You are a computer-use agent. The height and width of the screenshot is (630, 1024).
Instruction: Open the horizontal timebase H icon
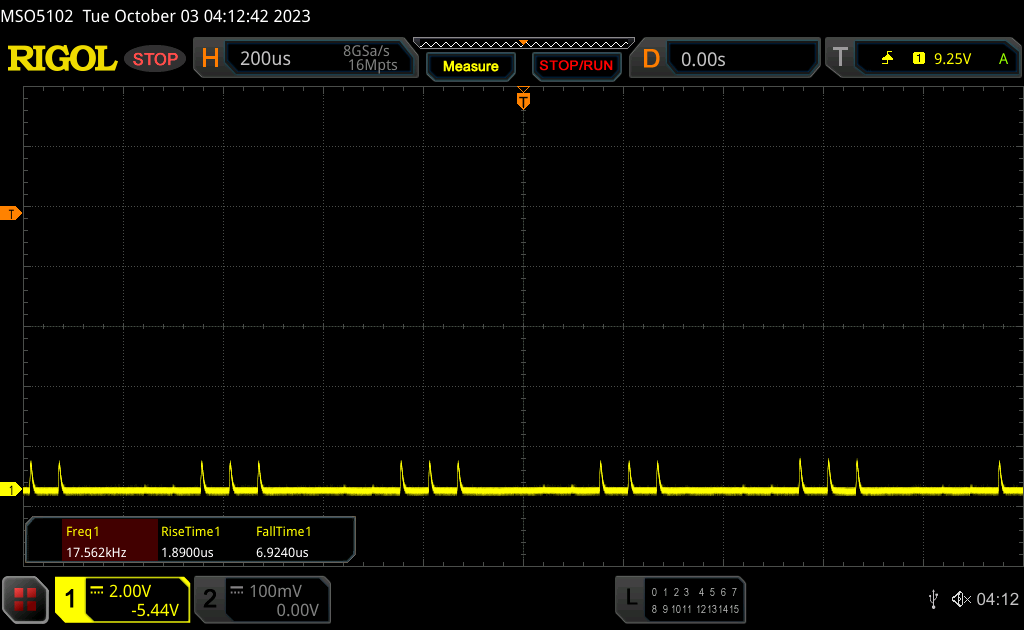point(210,58)
